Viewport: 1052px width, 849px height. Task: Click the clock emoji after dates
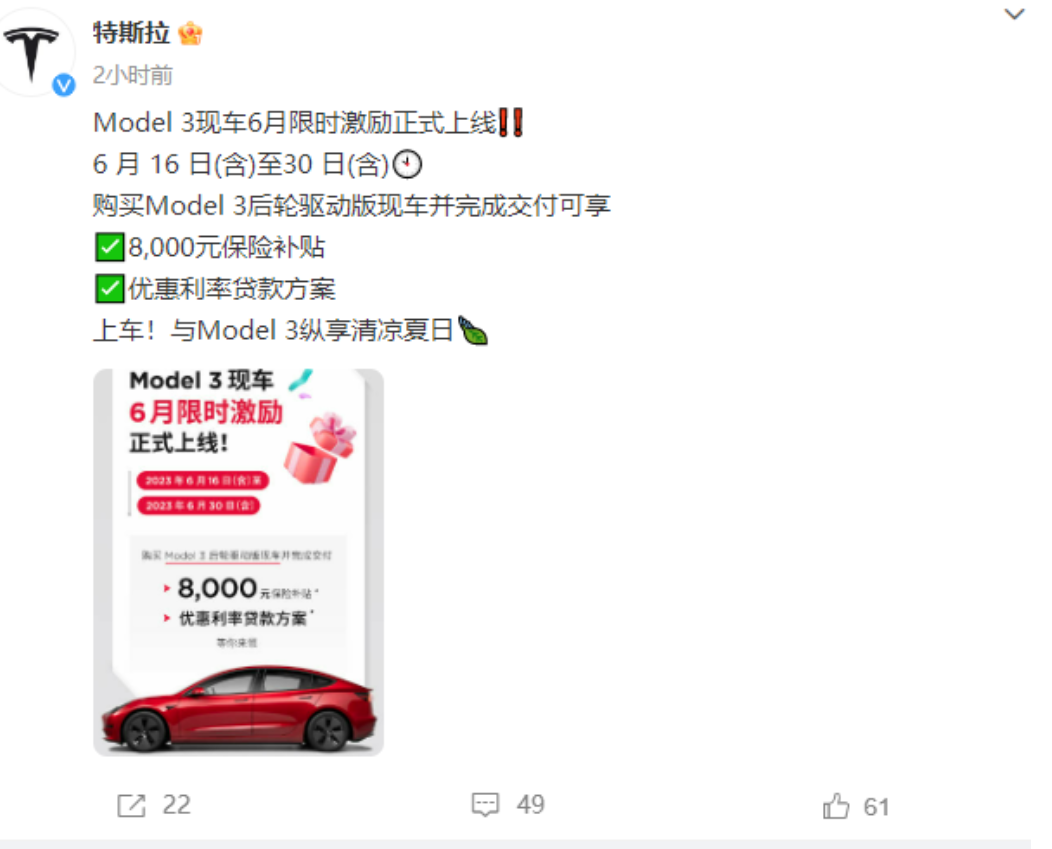click(407, 165)
